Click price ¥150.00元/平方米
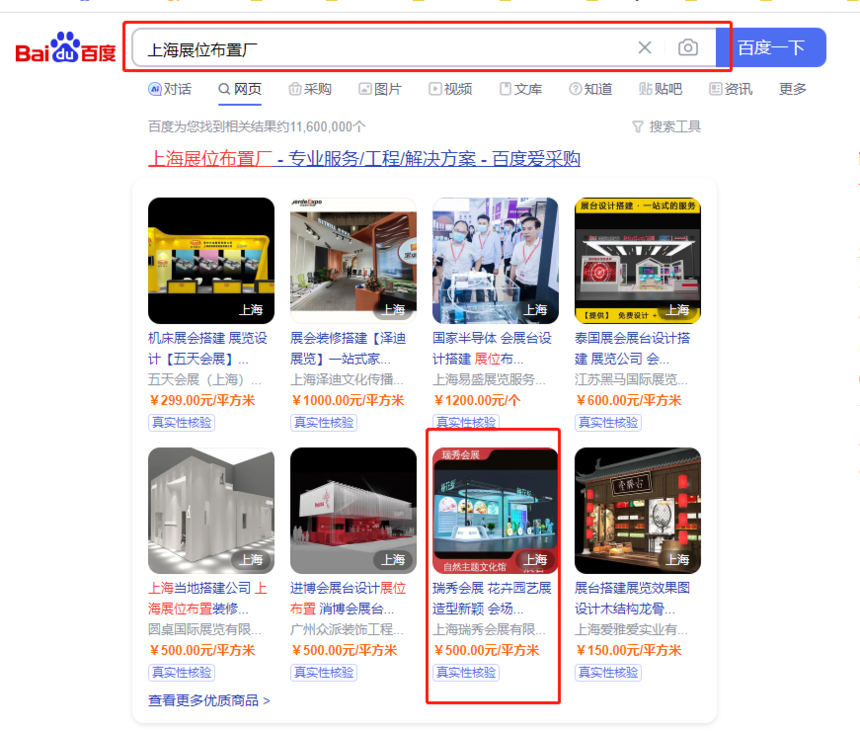 click(x=629, y=650)
